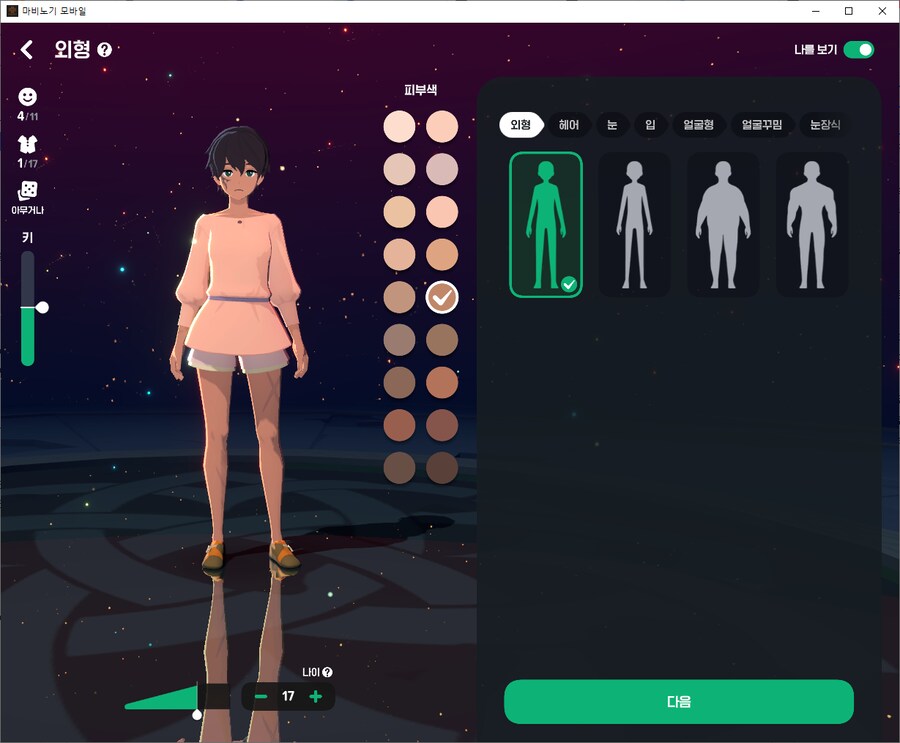Screen dimensions: 900x743
Task: Select the muscular body type
Action: (x=812, y=225)
